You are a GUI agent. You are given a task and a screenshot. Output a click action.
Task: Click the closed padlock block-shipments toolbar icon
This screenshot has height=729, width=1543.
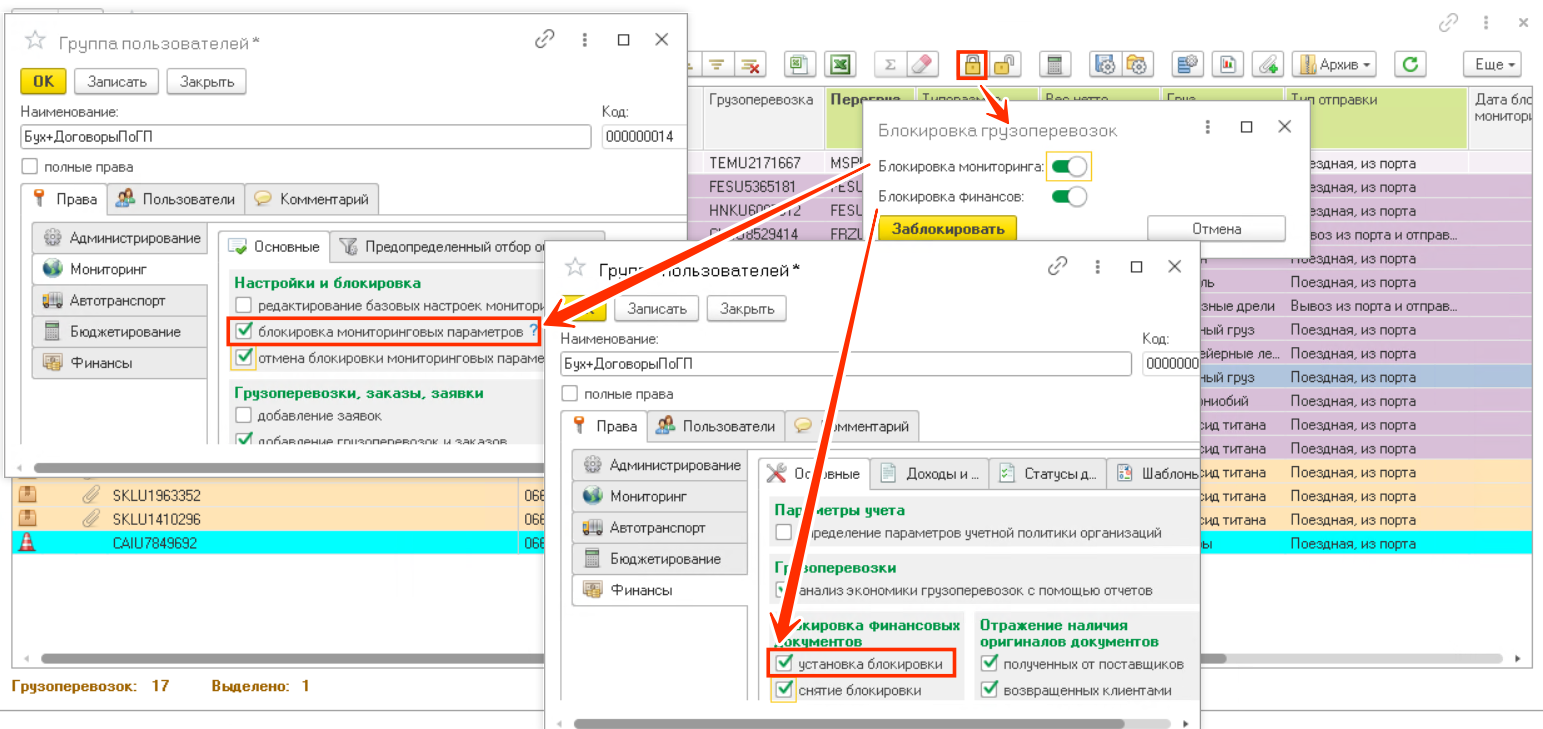[972, 65]
